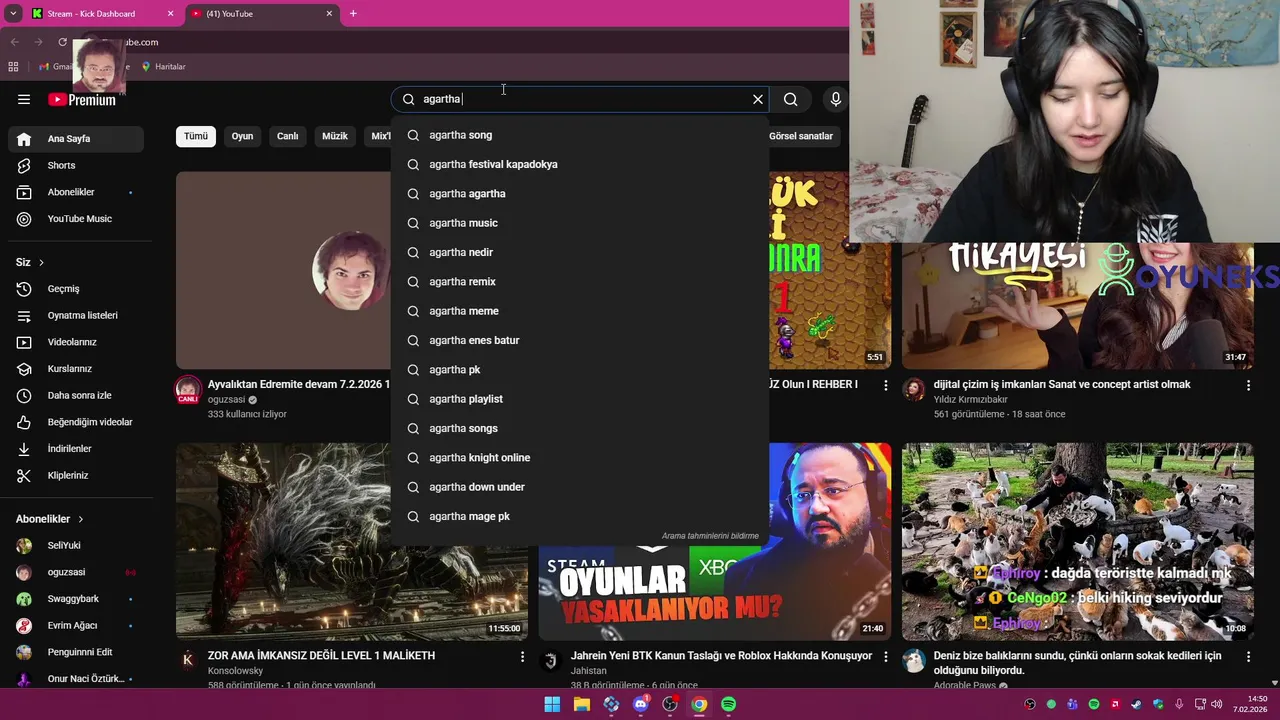The width and height of the screenshot is (1280, 720).
Task: Select suggestion 'agartha song'
Action: 580,135
